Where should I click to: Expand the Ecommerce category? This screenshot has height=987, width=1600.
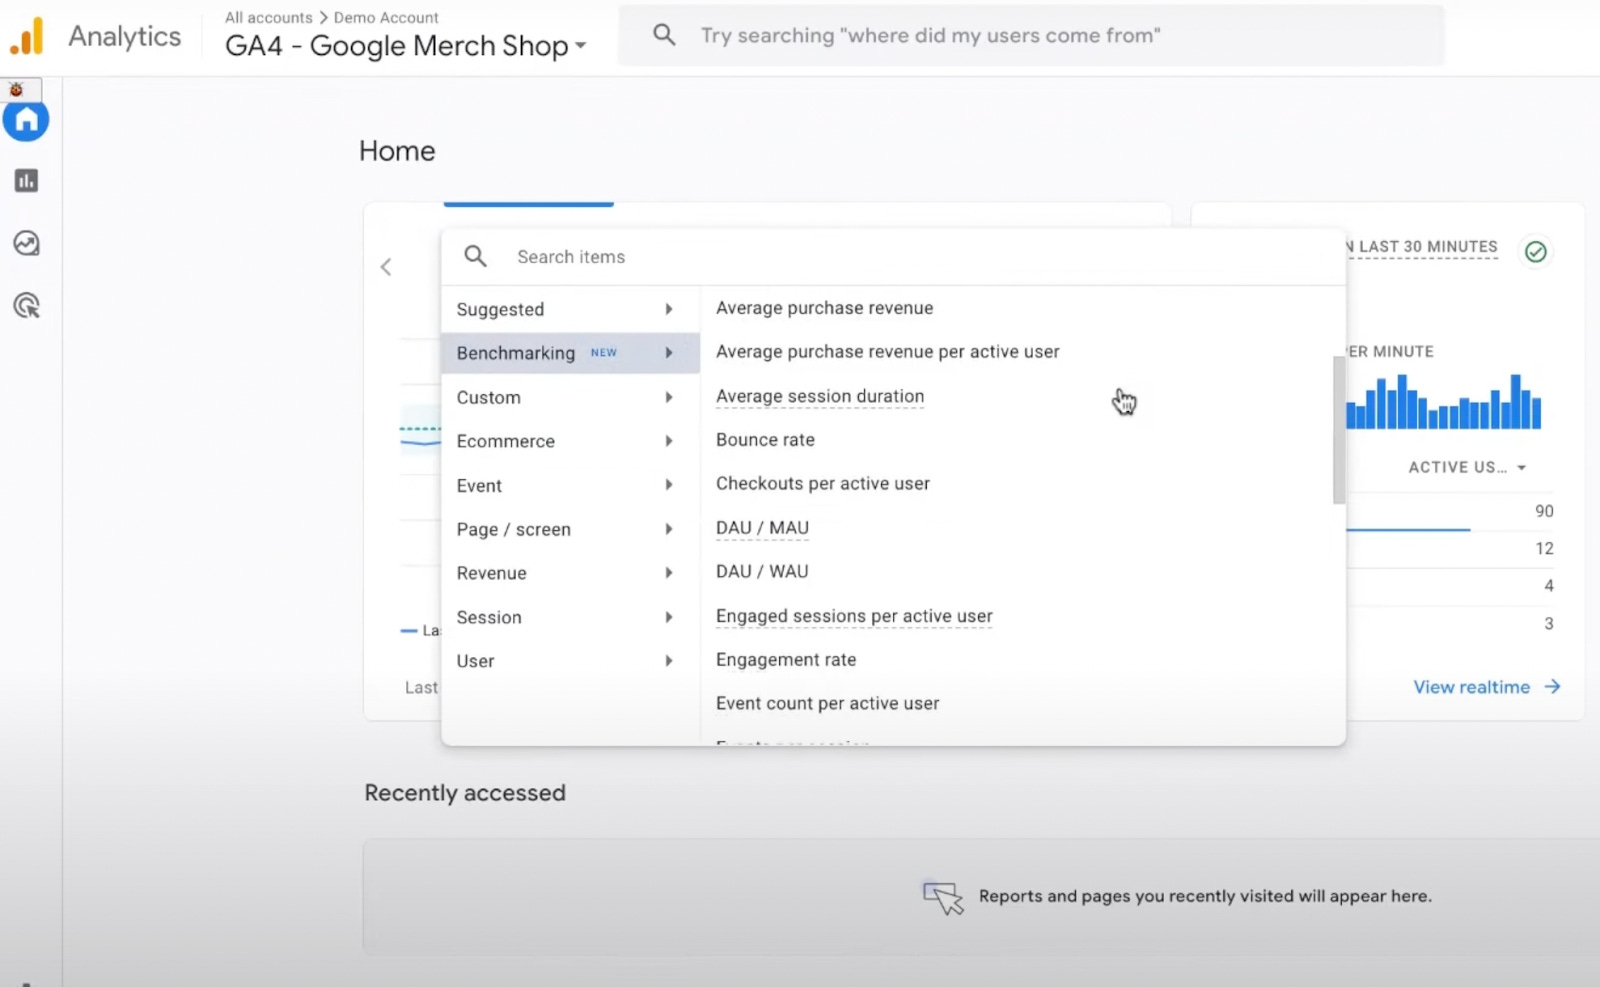click(x=570, y=441)
